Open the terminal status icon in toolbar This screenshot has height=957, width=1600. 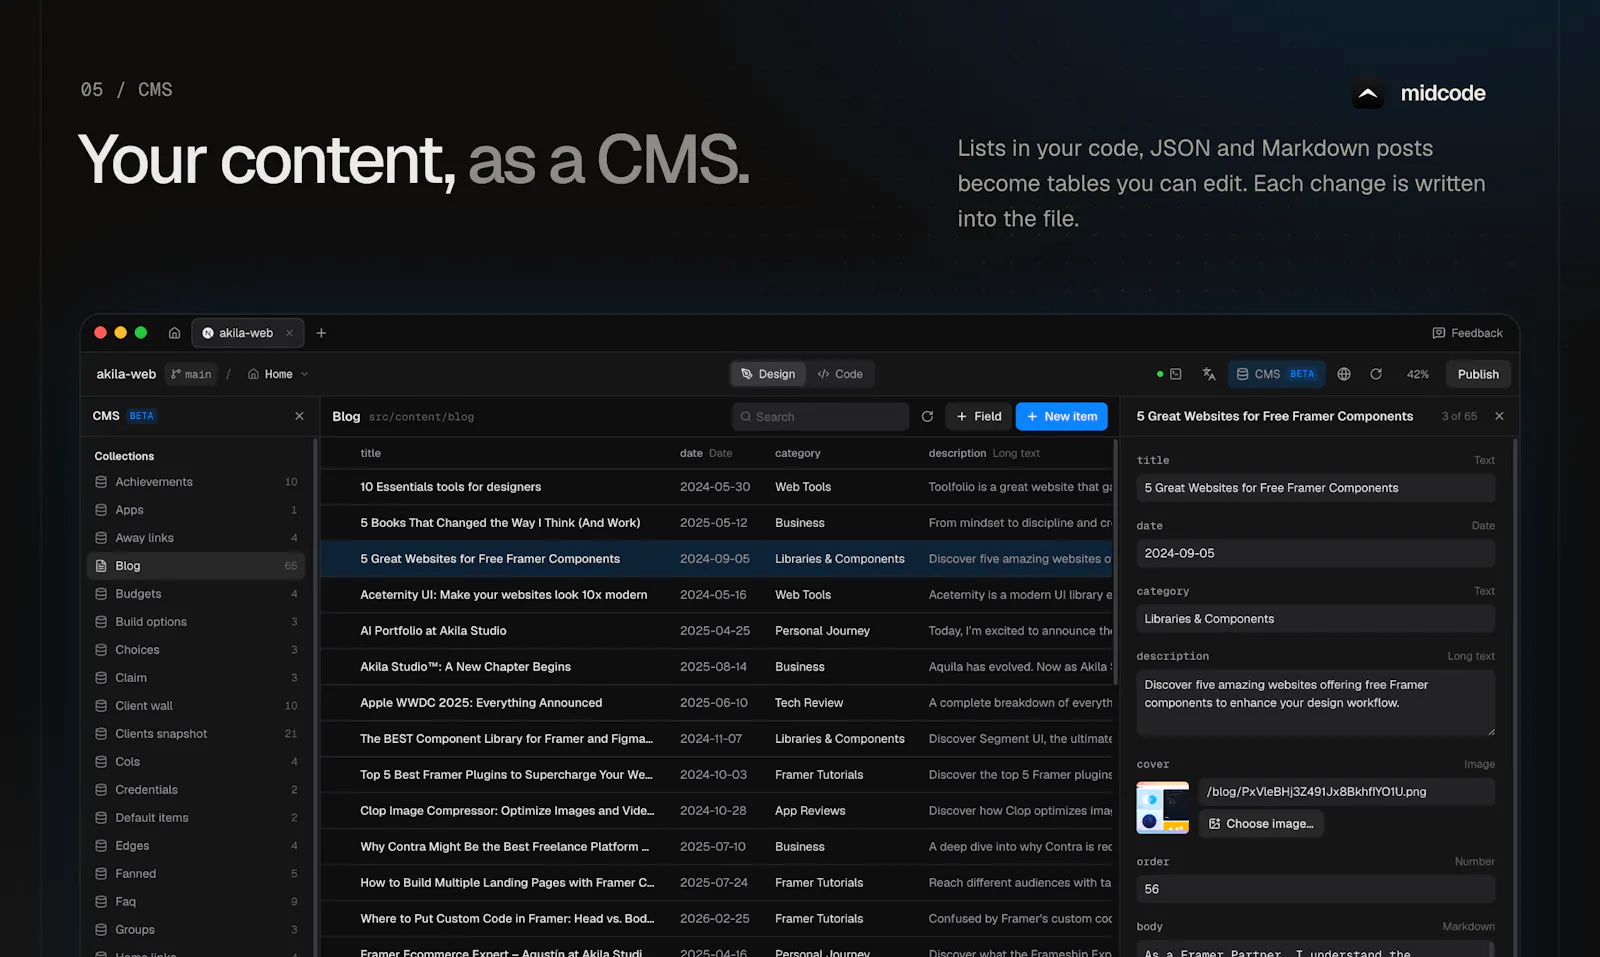pos(1176,374)
